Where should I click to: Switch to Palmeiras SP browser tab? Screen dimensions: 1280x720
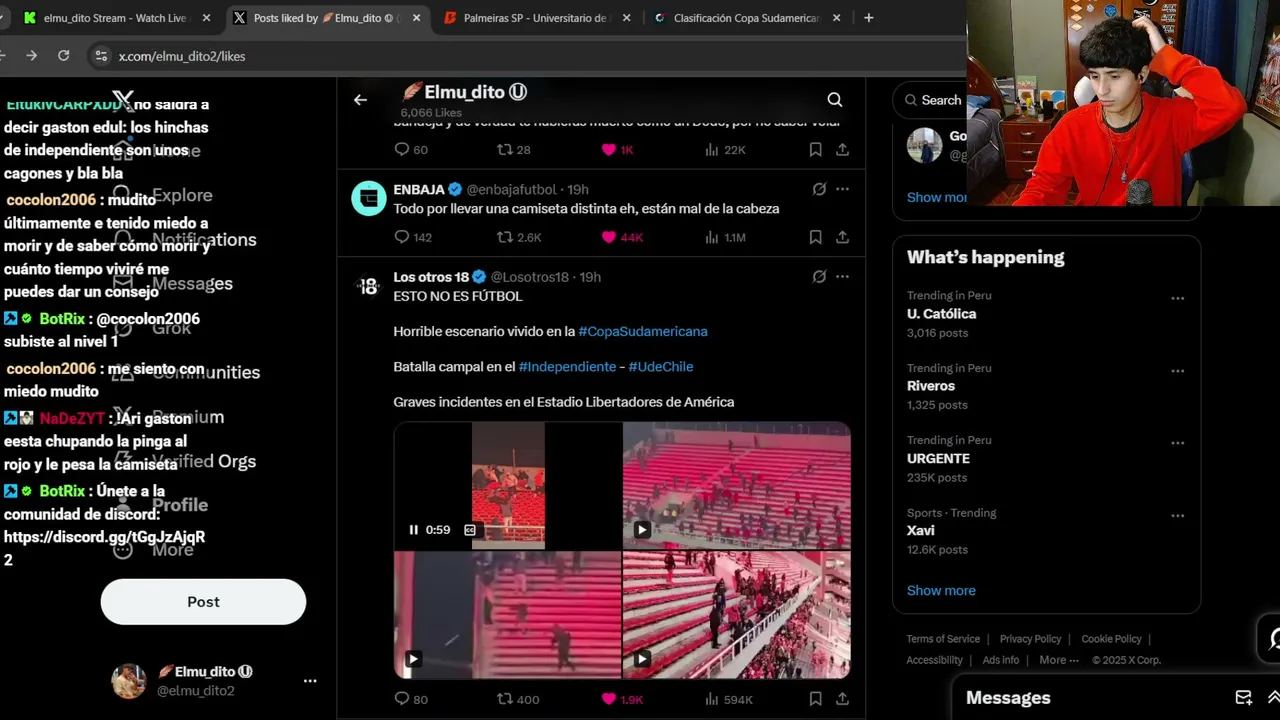coord(536,18)
